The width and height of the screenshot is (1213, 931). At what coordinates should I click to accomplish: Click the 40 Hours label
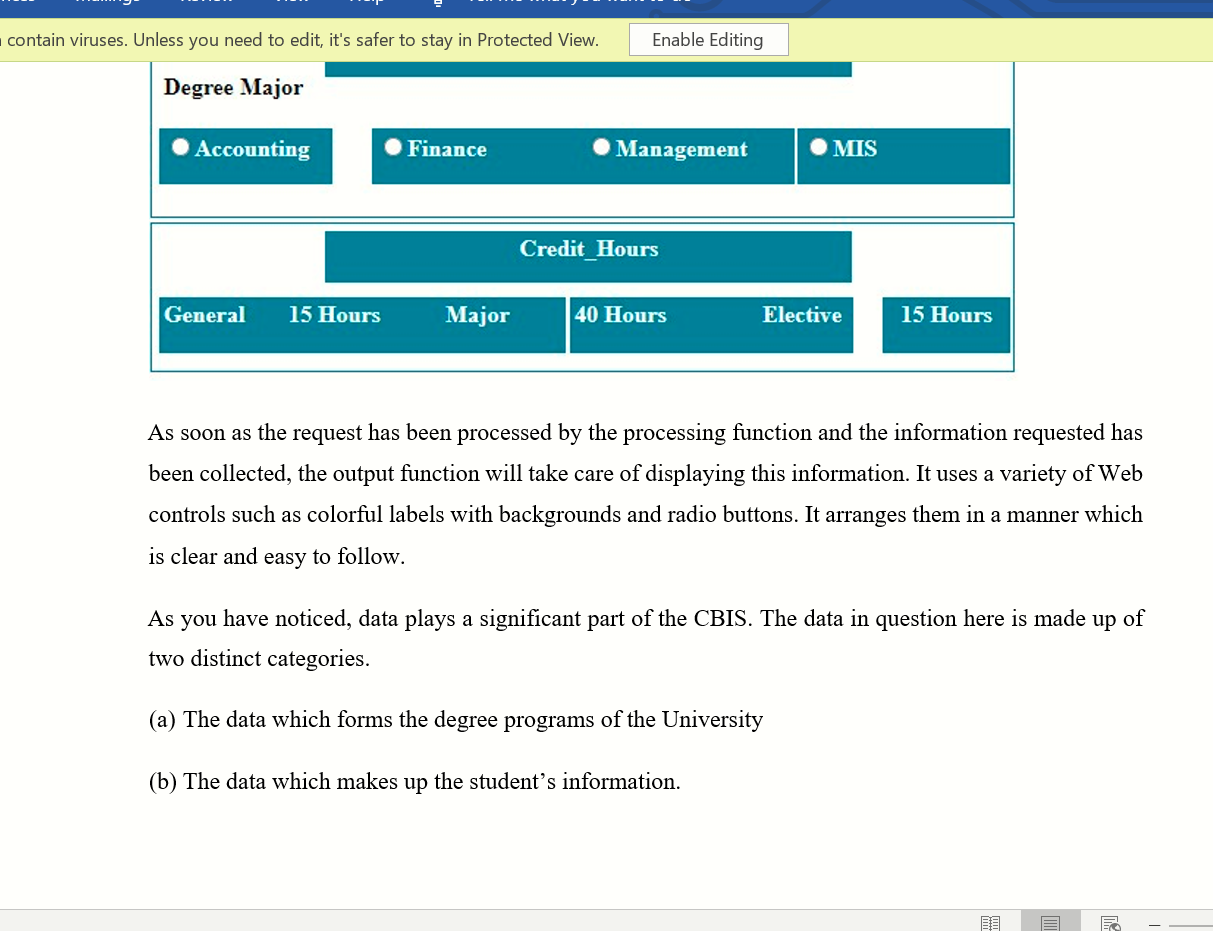tap(620, 315)
